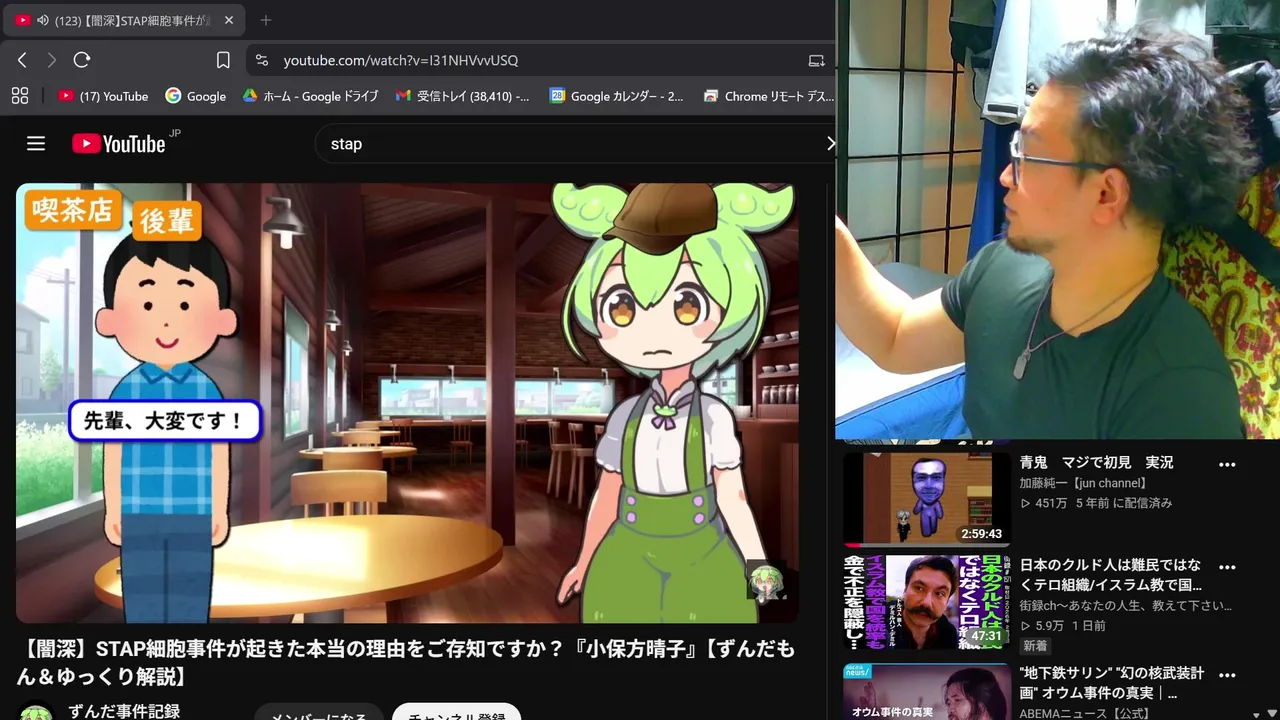The height and width of the screenshot is (720, 1280).
Task: Click the ずんだ事件記録 channel avatar
Action: pyautogui.click(x=36, y=713)
